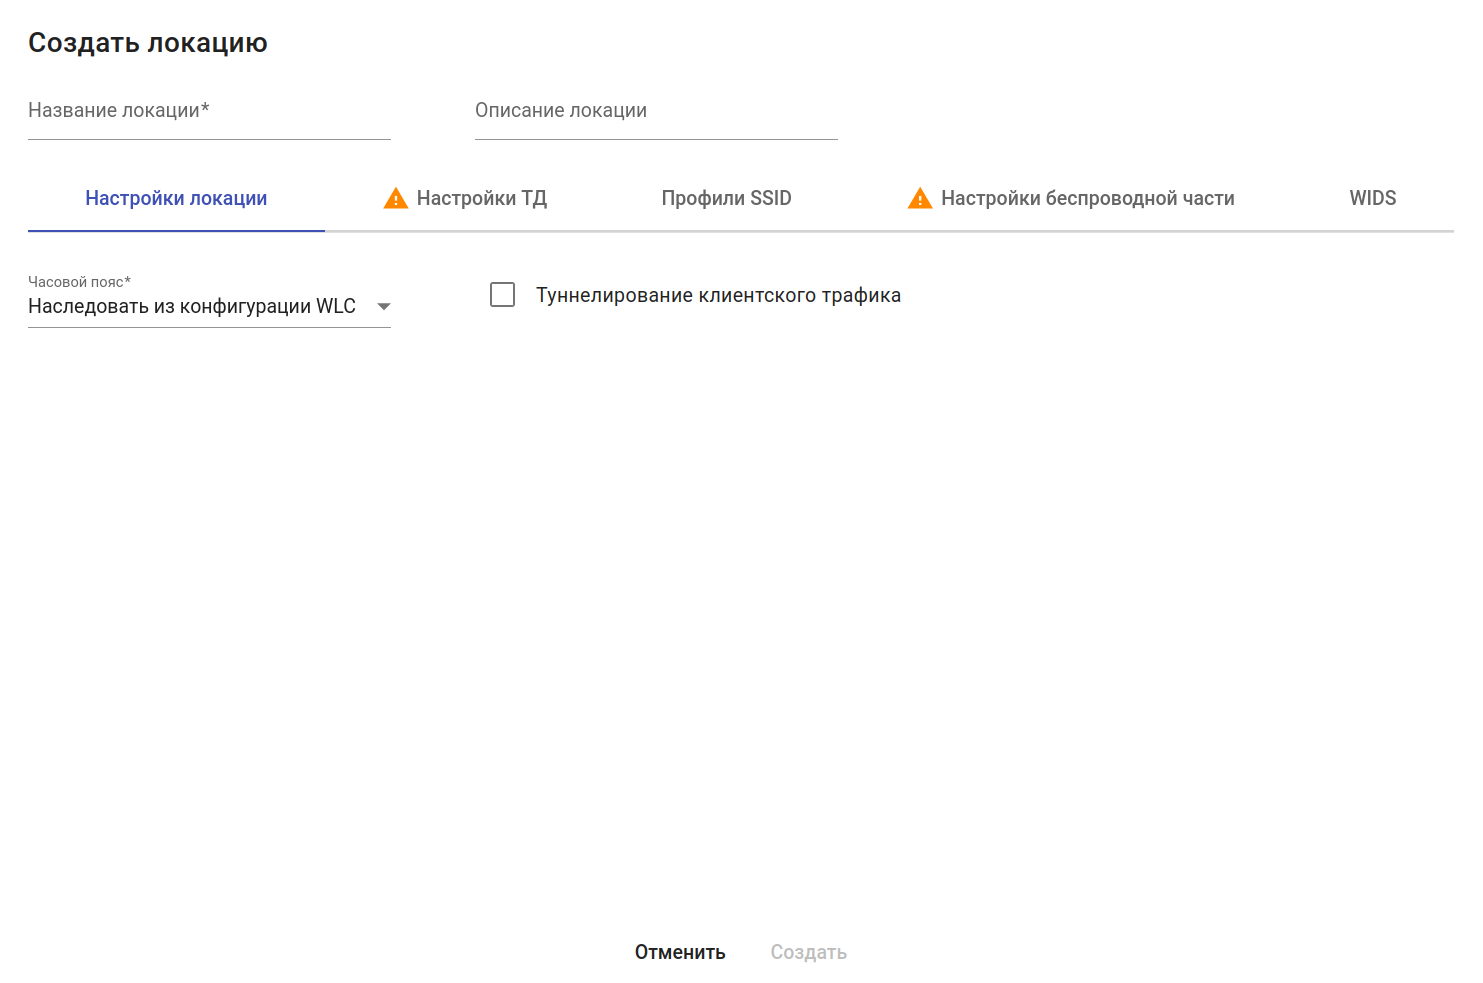Image resolution: width=1483 pixels, height=983 pixels.
Task: Open the Настройки ТД tab
Action: click(x=481, y=199)
